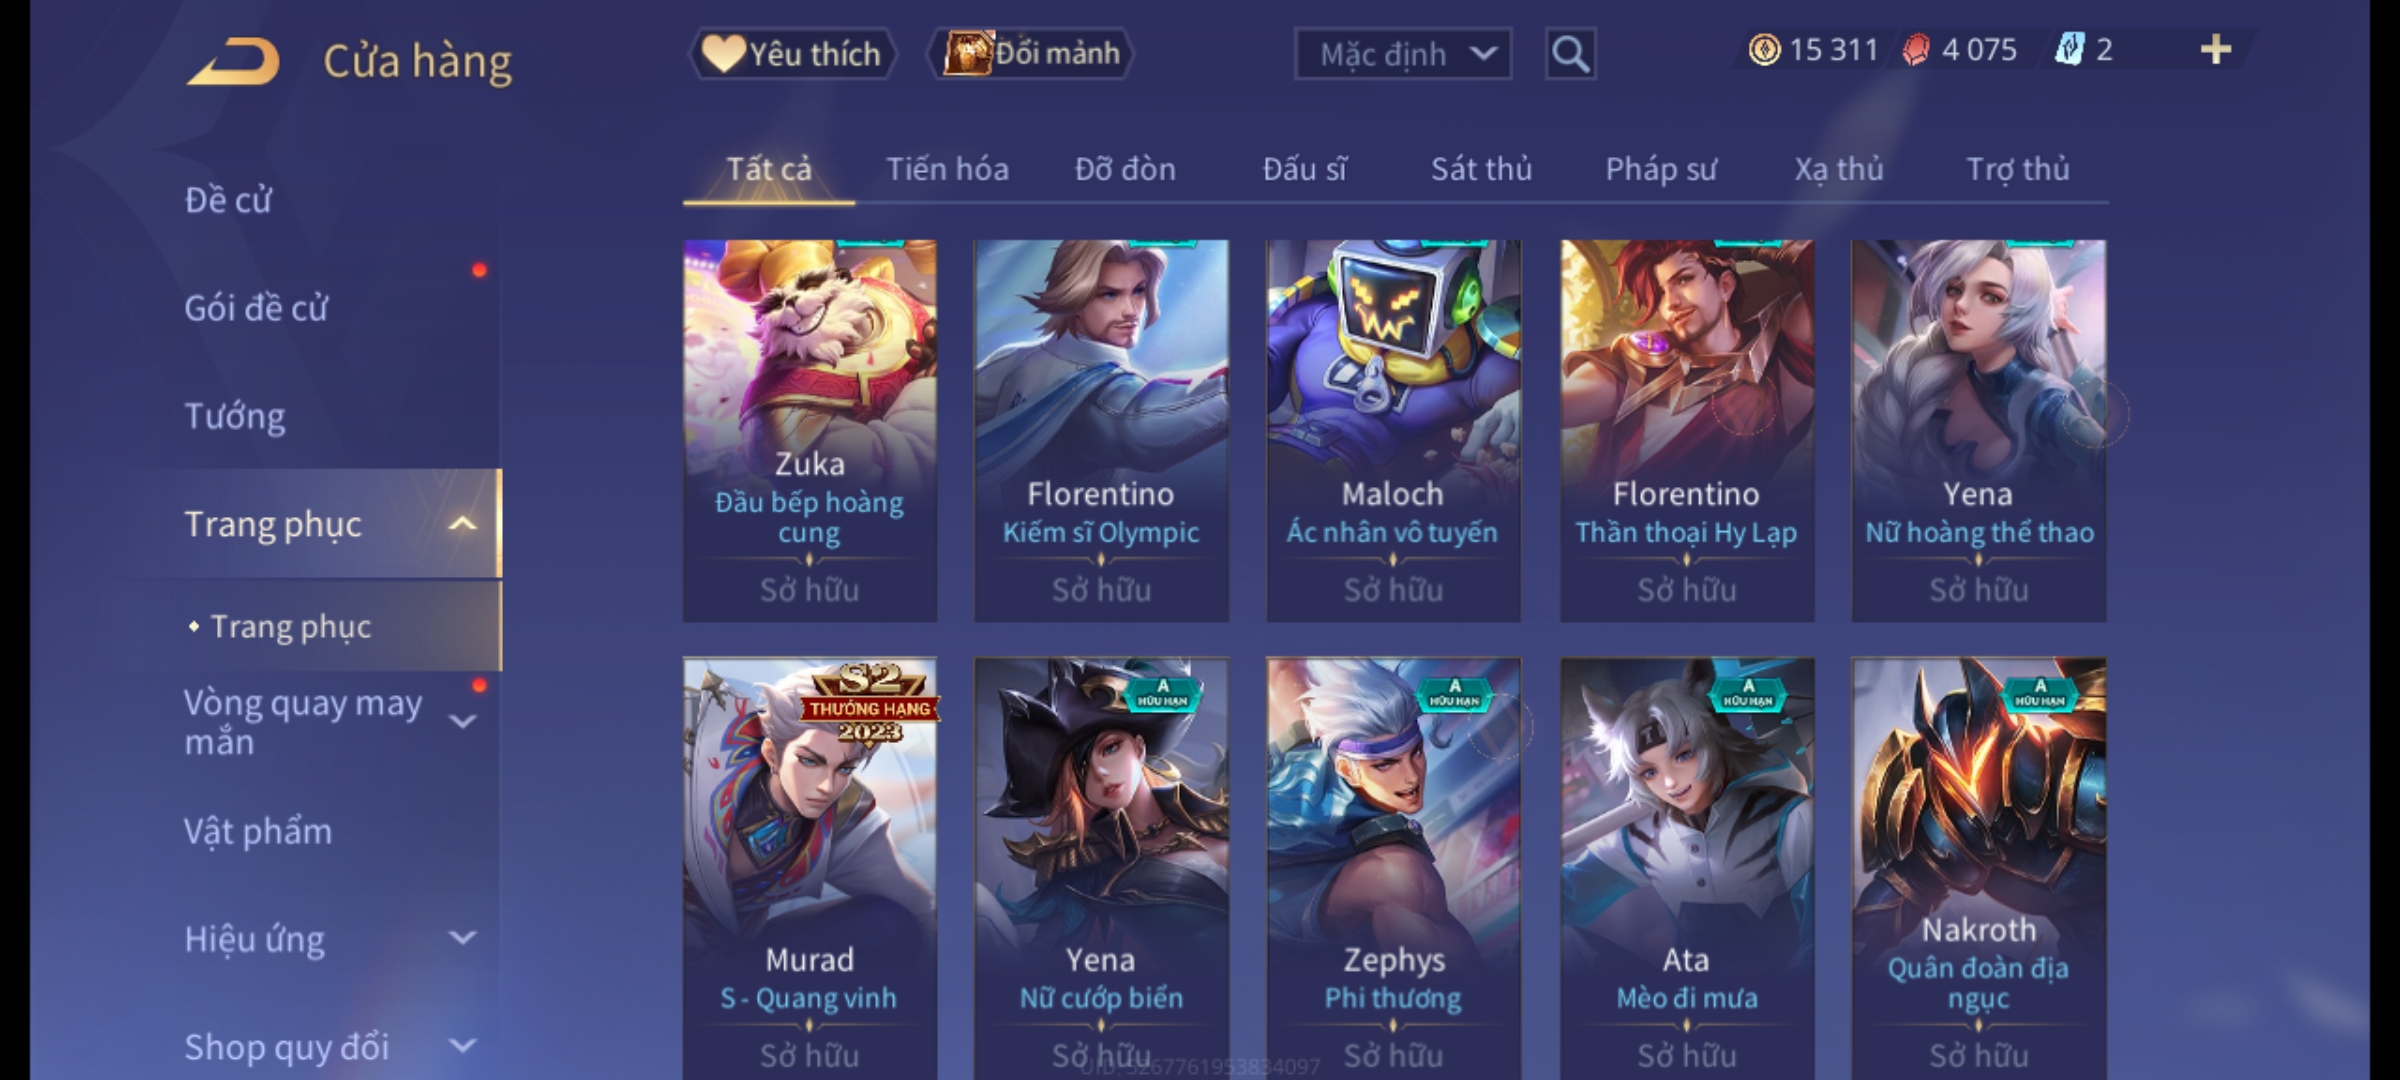Select the Tiến hóa tab
Image resolution: width=2400 pixels, height=1080 pixels.
tap(947, 169)
